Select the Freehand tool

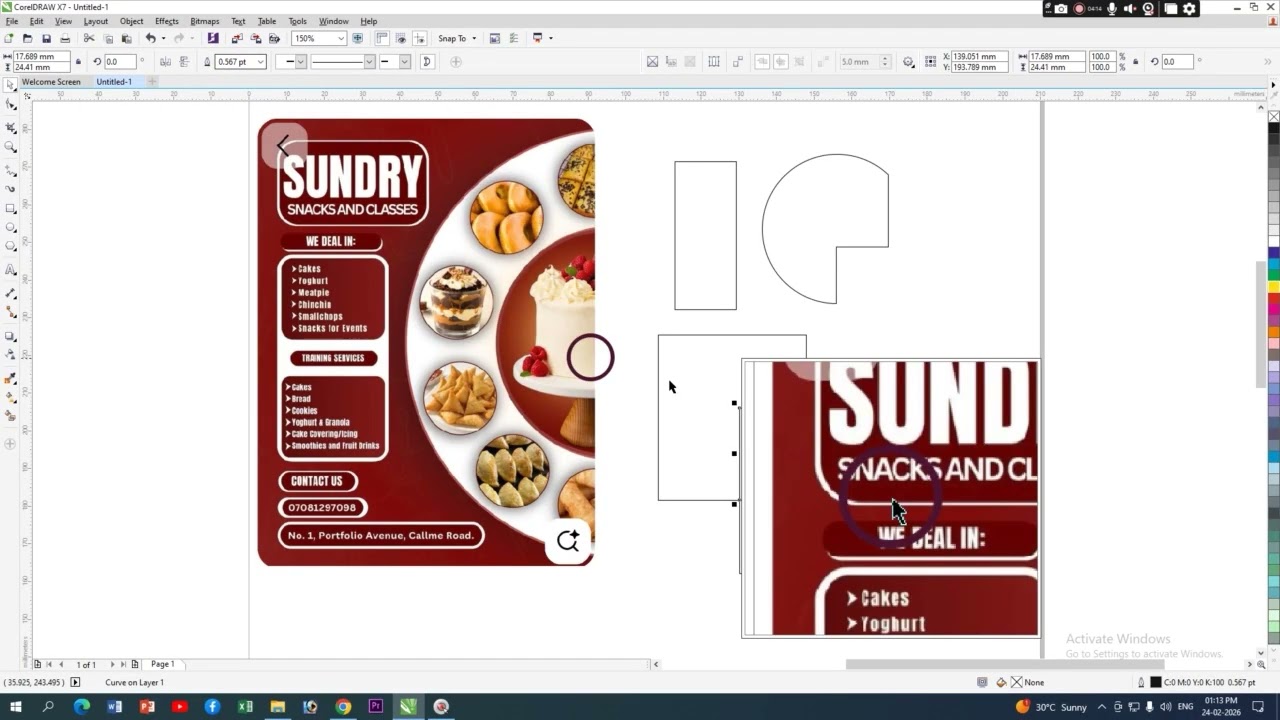click(x=11, y=170)
